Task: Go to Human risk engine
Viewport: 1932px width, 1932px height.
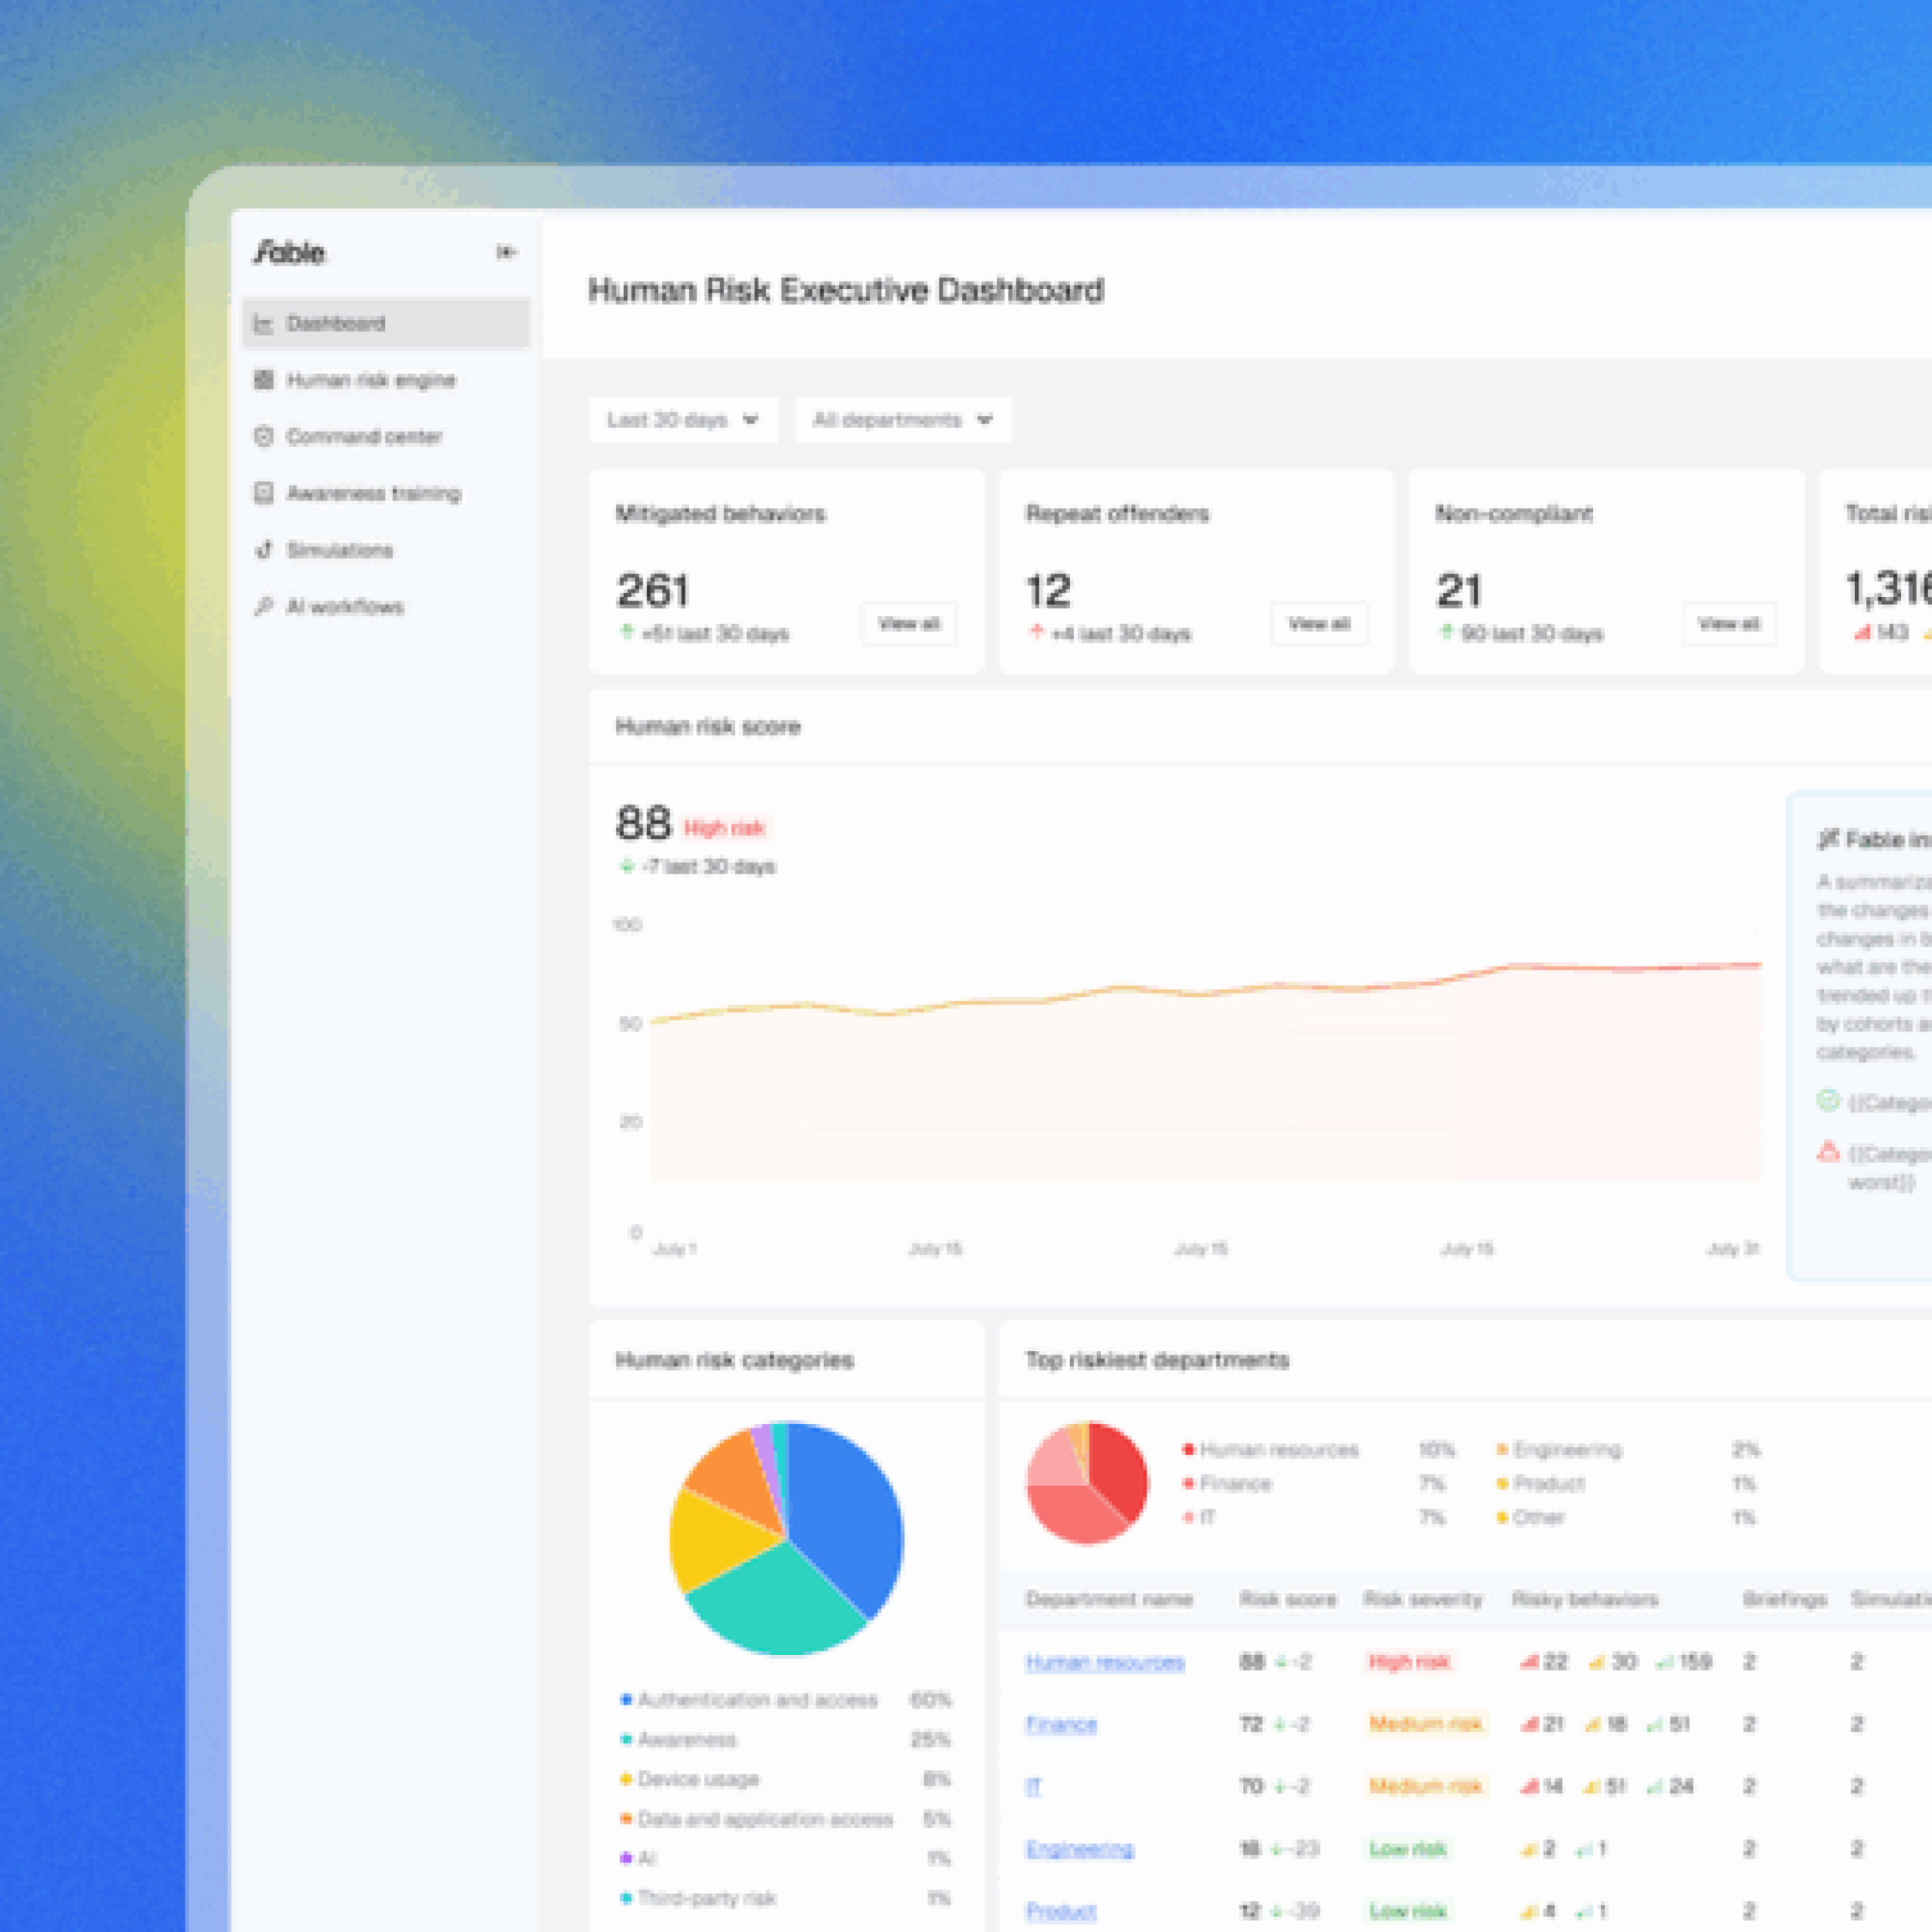Action: click(x=386, y=380)
